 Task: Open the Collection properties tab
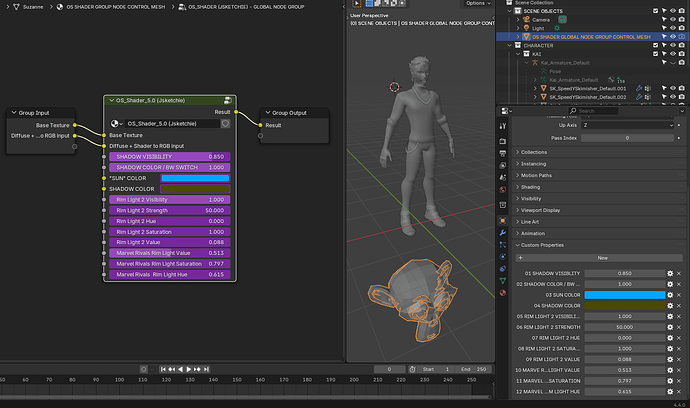pyautogui.click(x=503, y=205)
